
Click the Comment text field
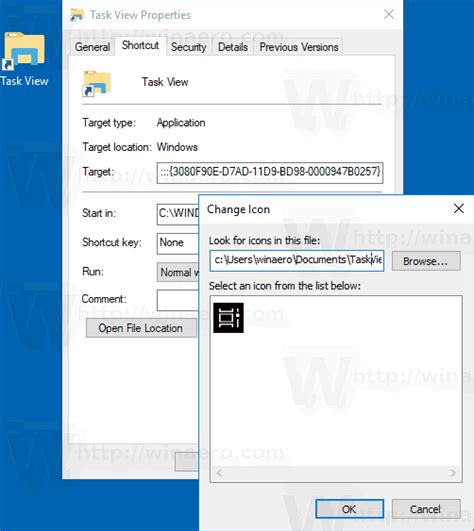178,300
